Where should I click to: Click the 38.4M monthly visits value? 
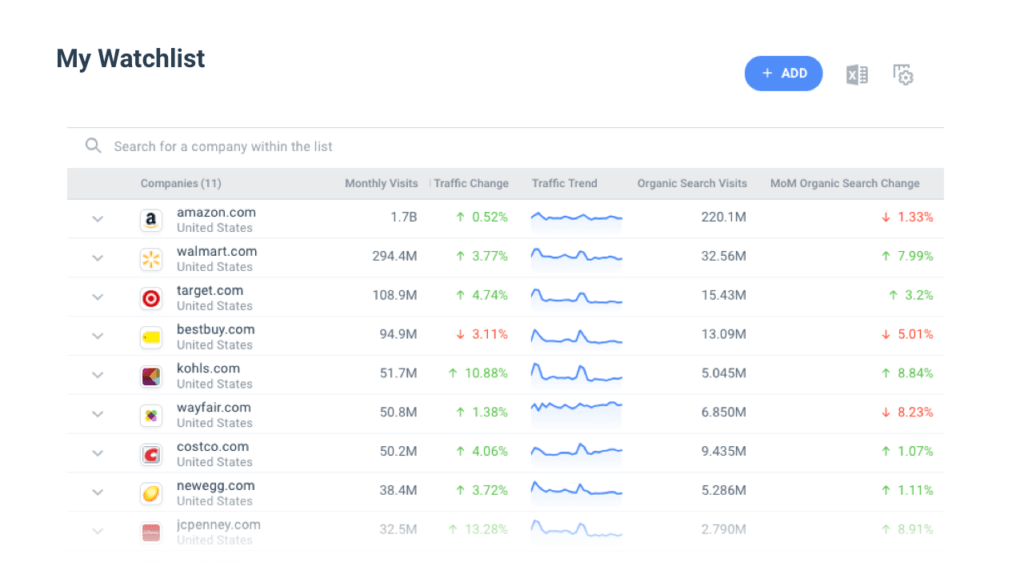click(398, 490)
